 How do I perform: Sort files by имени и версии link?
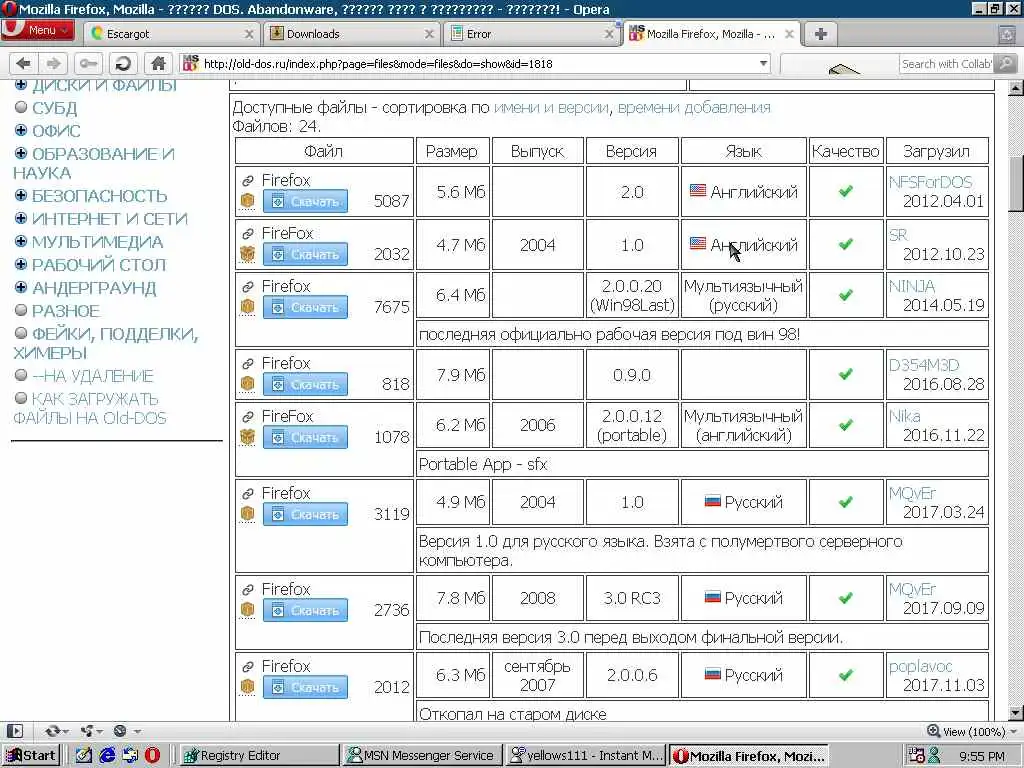point(551,107)
